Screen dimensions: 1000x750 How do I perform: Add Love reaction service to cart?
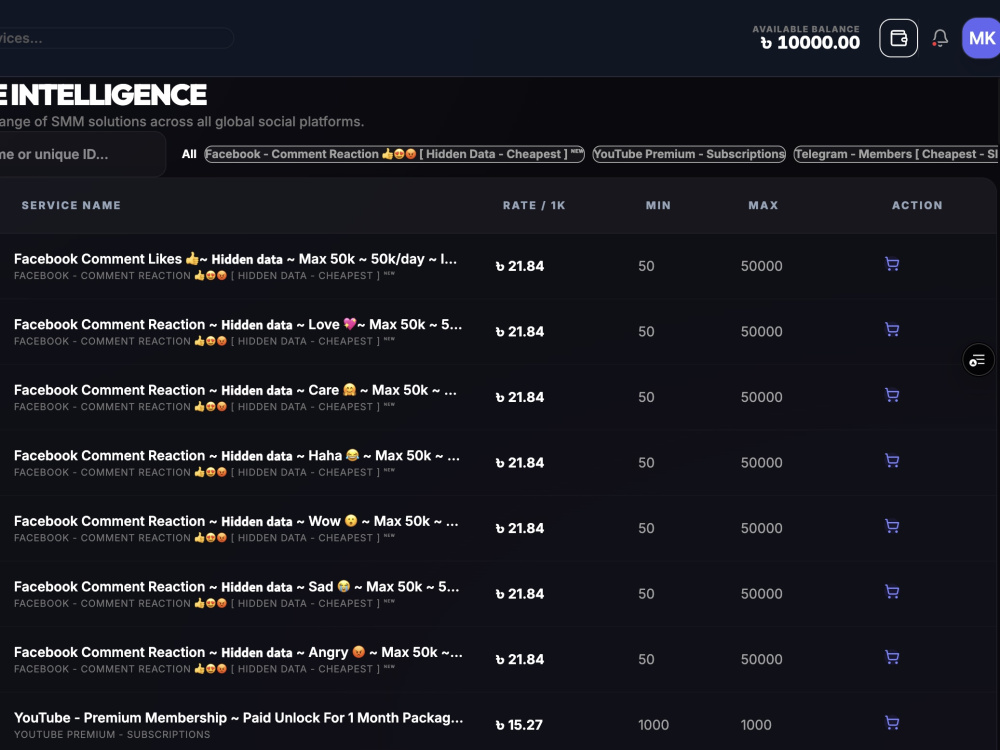pos(892,330)
